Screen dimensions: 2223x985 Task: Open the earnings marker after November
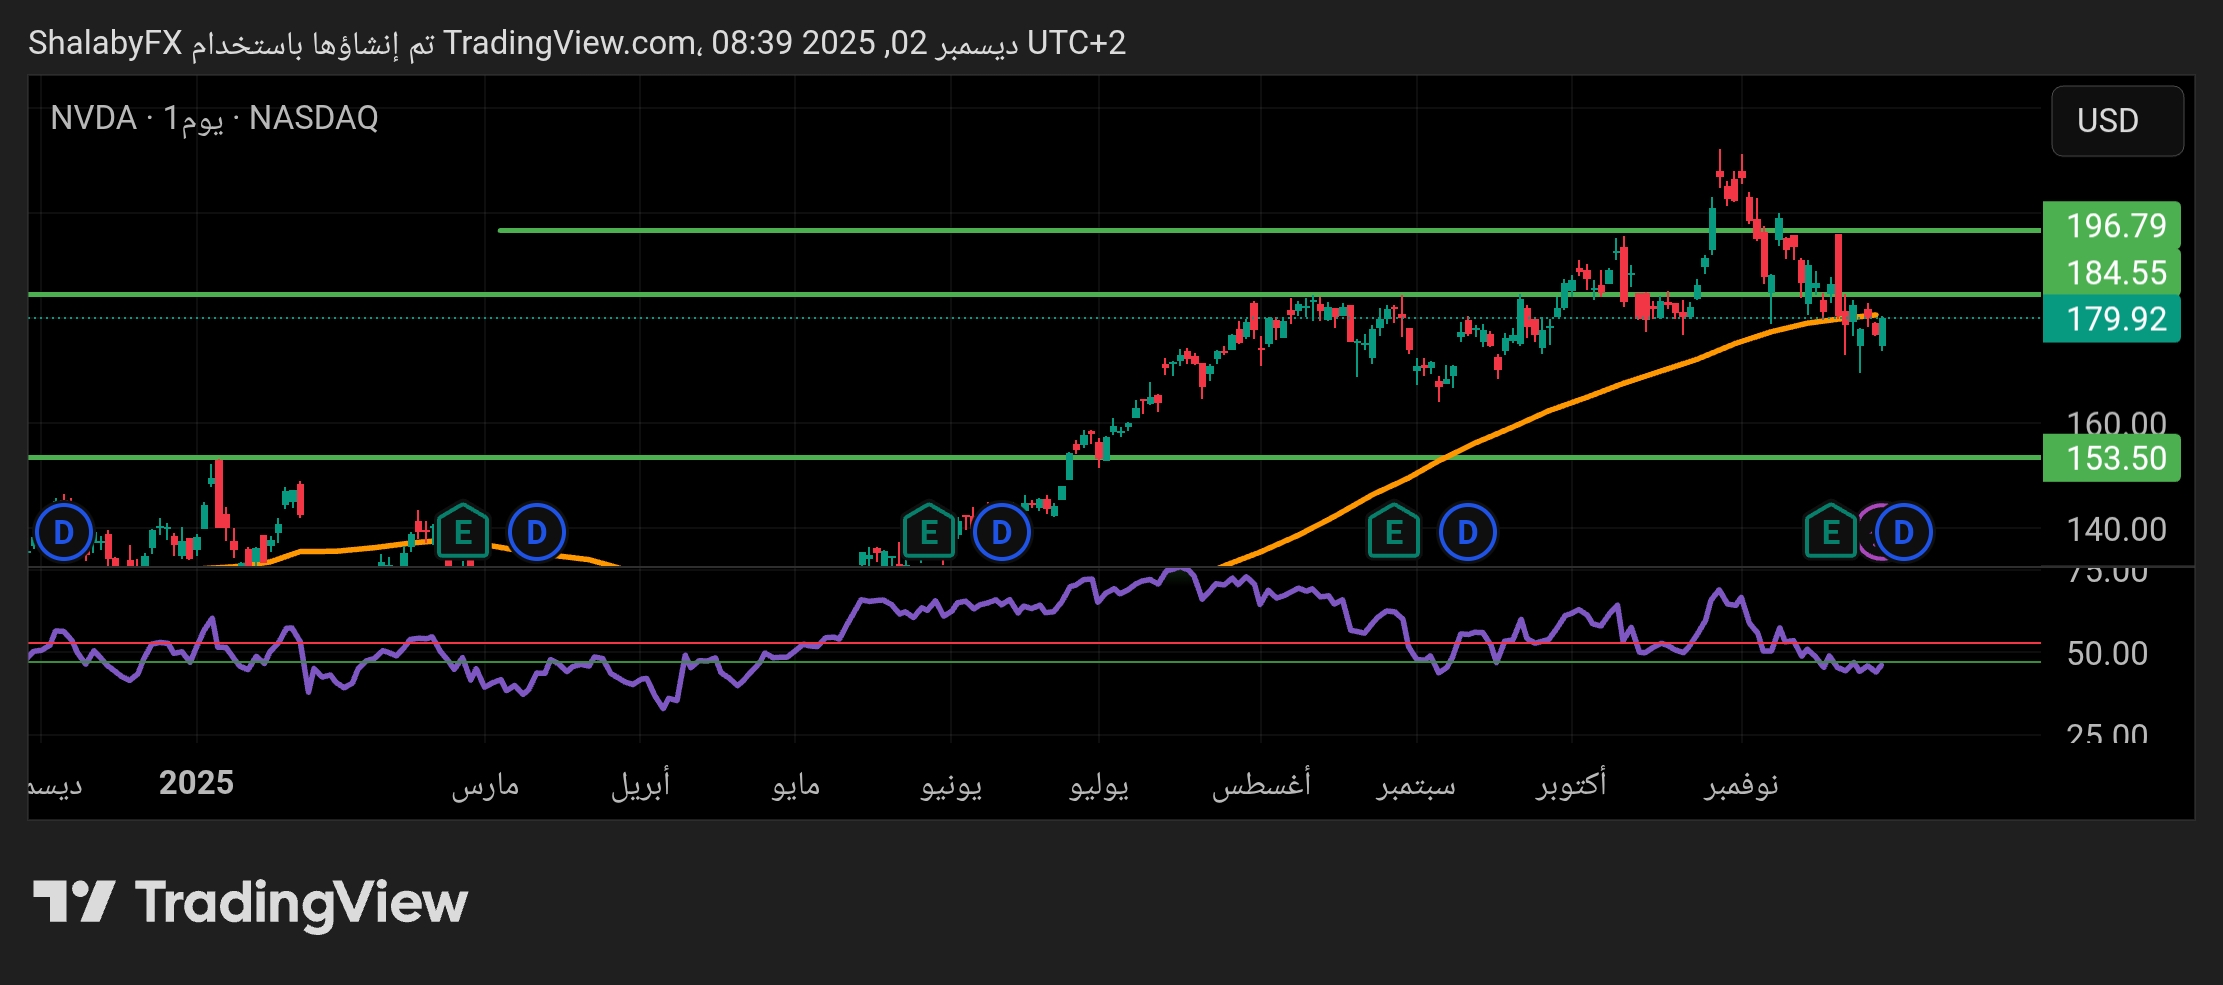1831,532
